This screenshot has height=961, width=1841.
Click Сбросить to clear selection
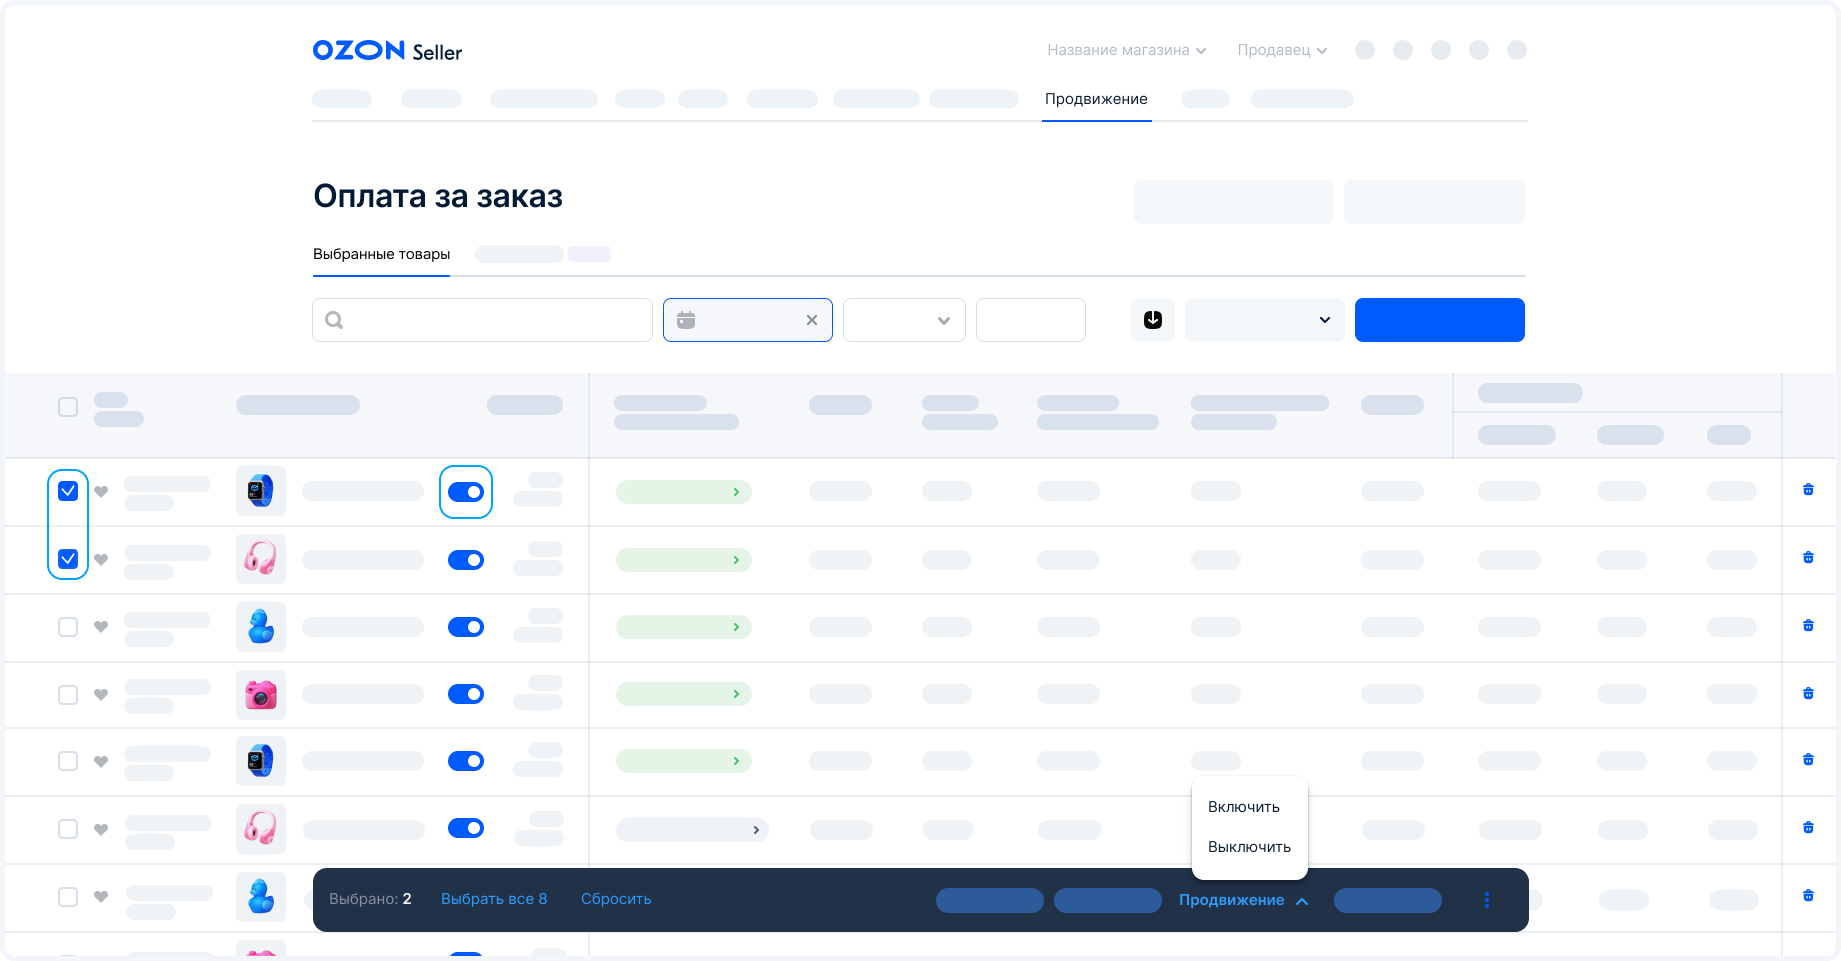616,899
